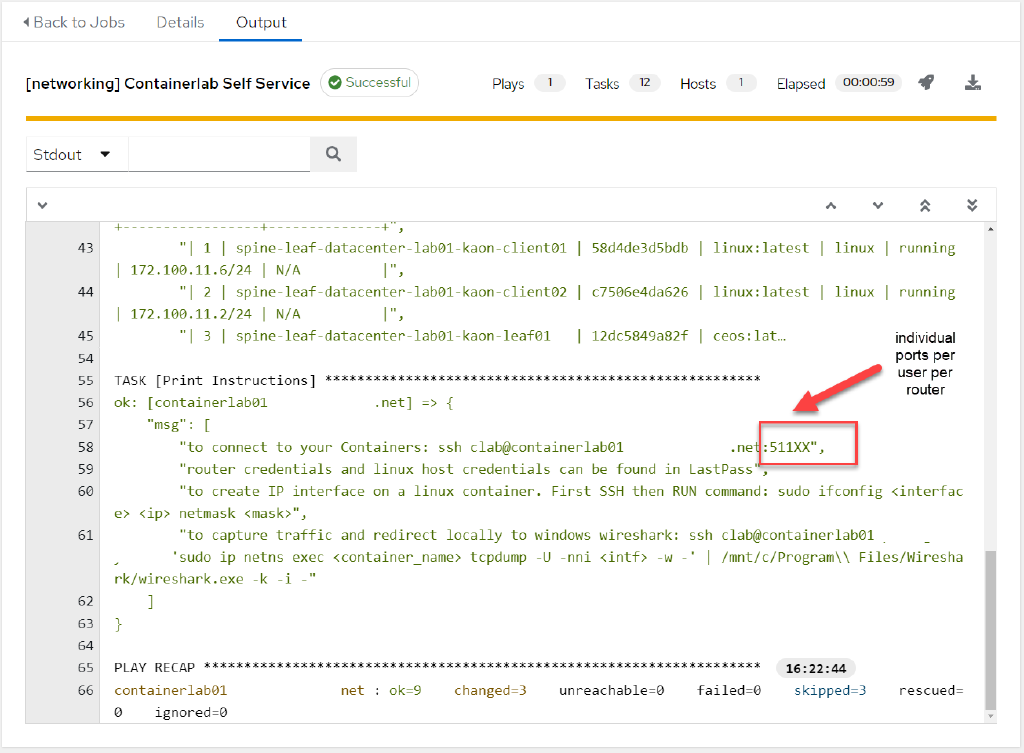
Task: Open the containerlab01 host in PLAY RECAP
Action: click(x=170, y=690)
